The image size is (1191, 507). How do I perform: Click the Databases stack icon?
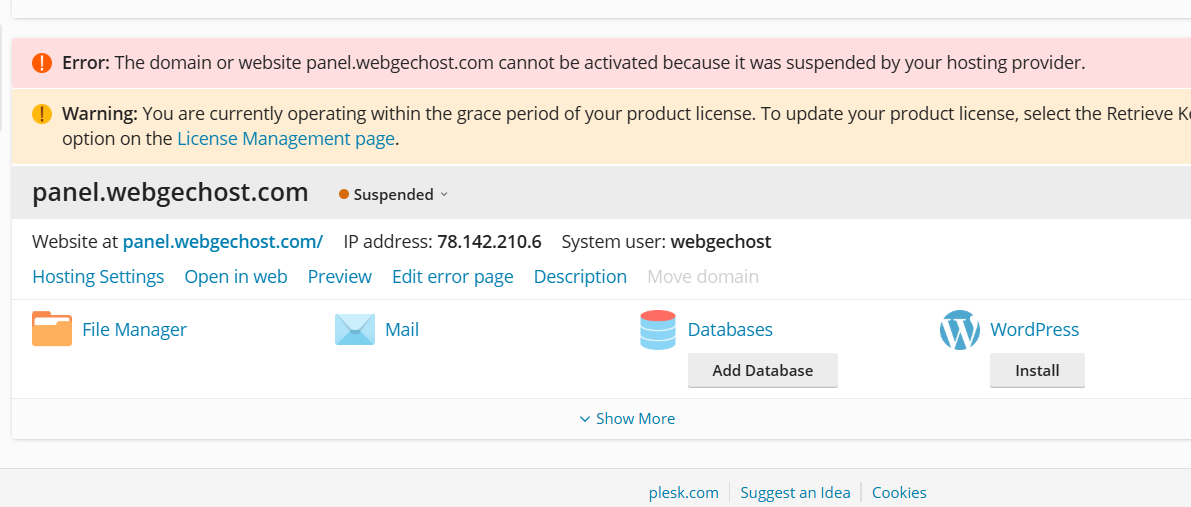[x=658, y=330]
